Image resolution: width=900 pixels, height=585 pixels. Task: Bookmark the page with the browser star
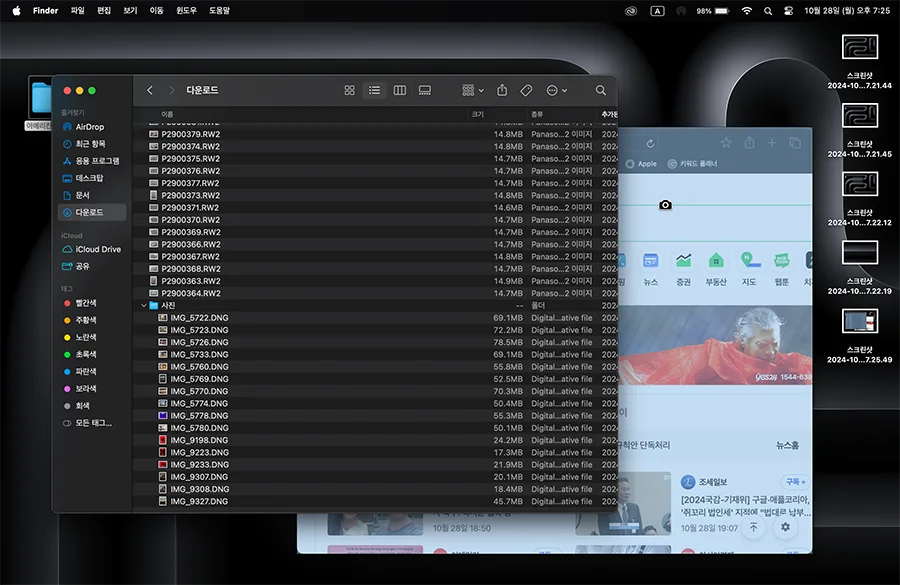point(726,143)
